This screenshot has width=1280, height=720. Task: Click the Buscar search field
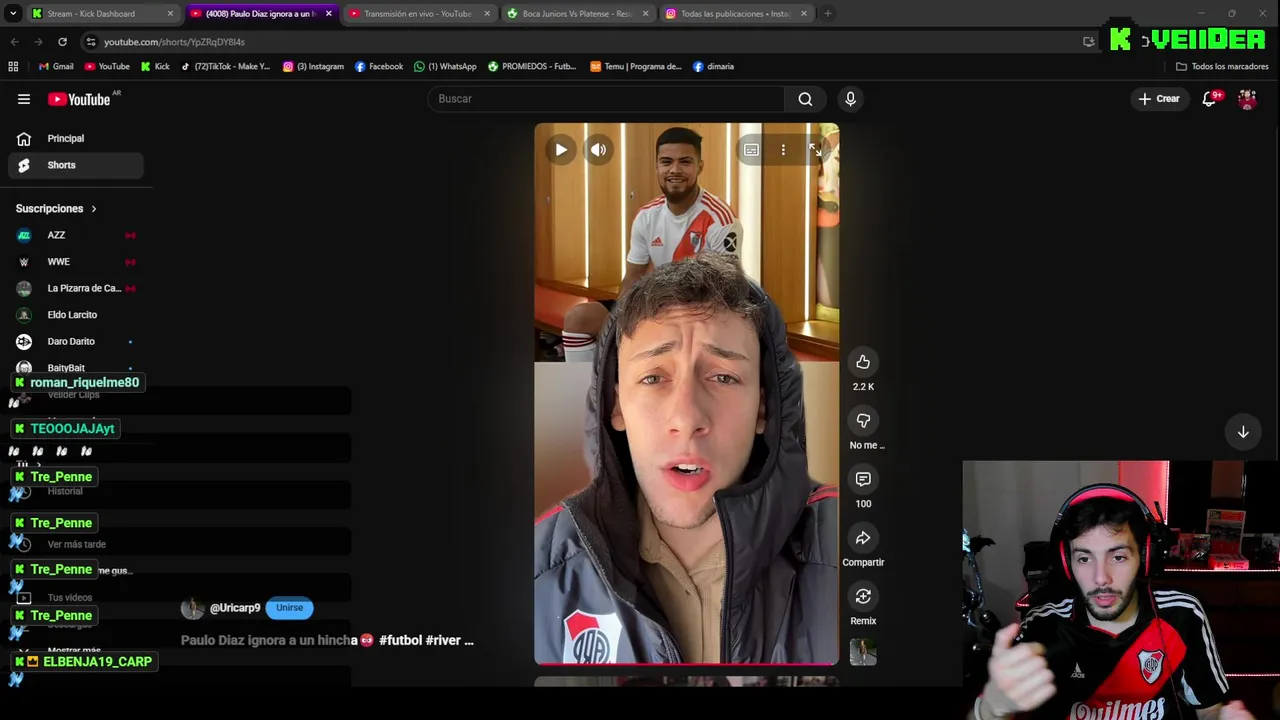607,99
